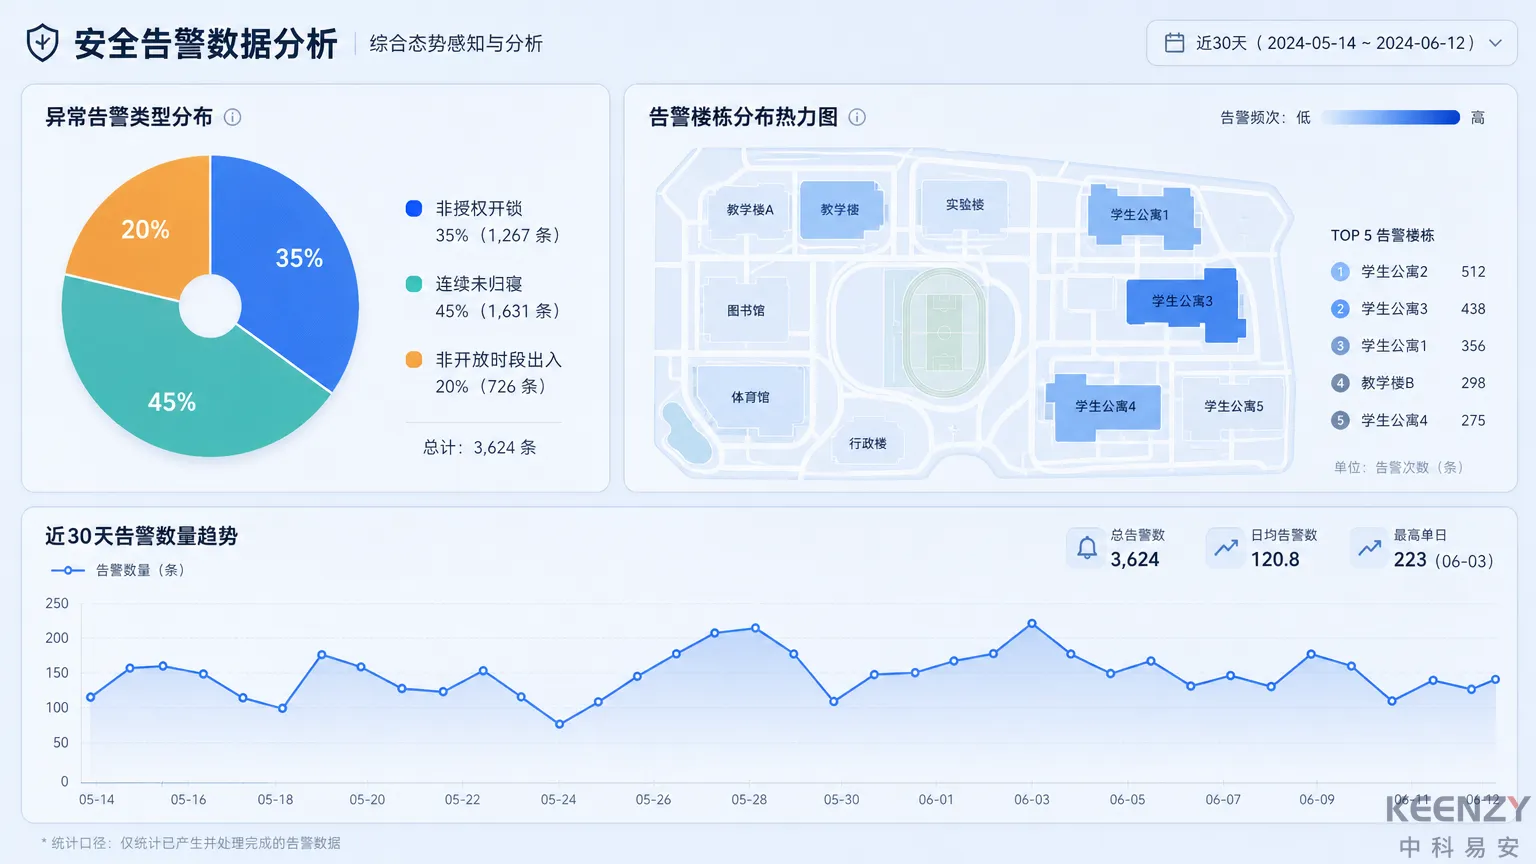This screenshot has width=1536, height=864.
Task: Click the 05-14 first data point on chart
Action: coord(91,697)
